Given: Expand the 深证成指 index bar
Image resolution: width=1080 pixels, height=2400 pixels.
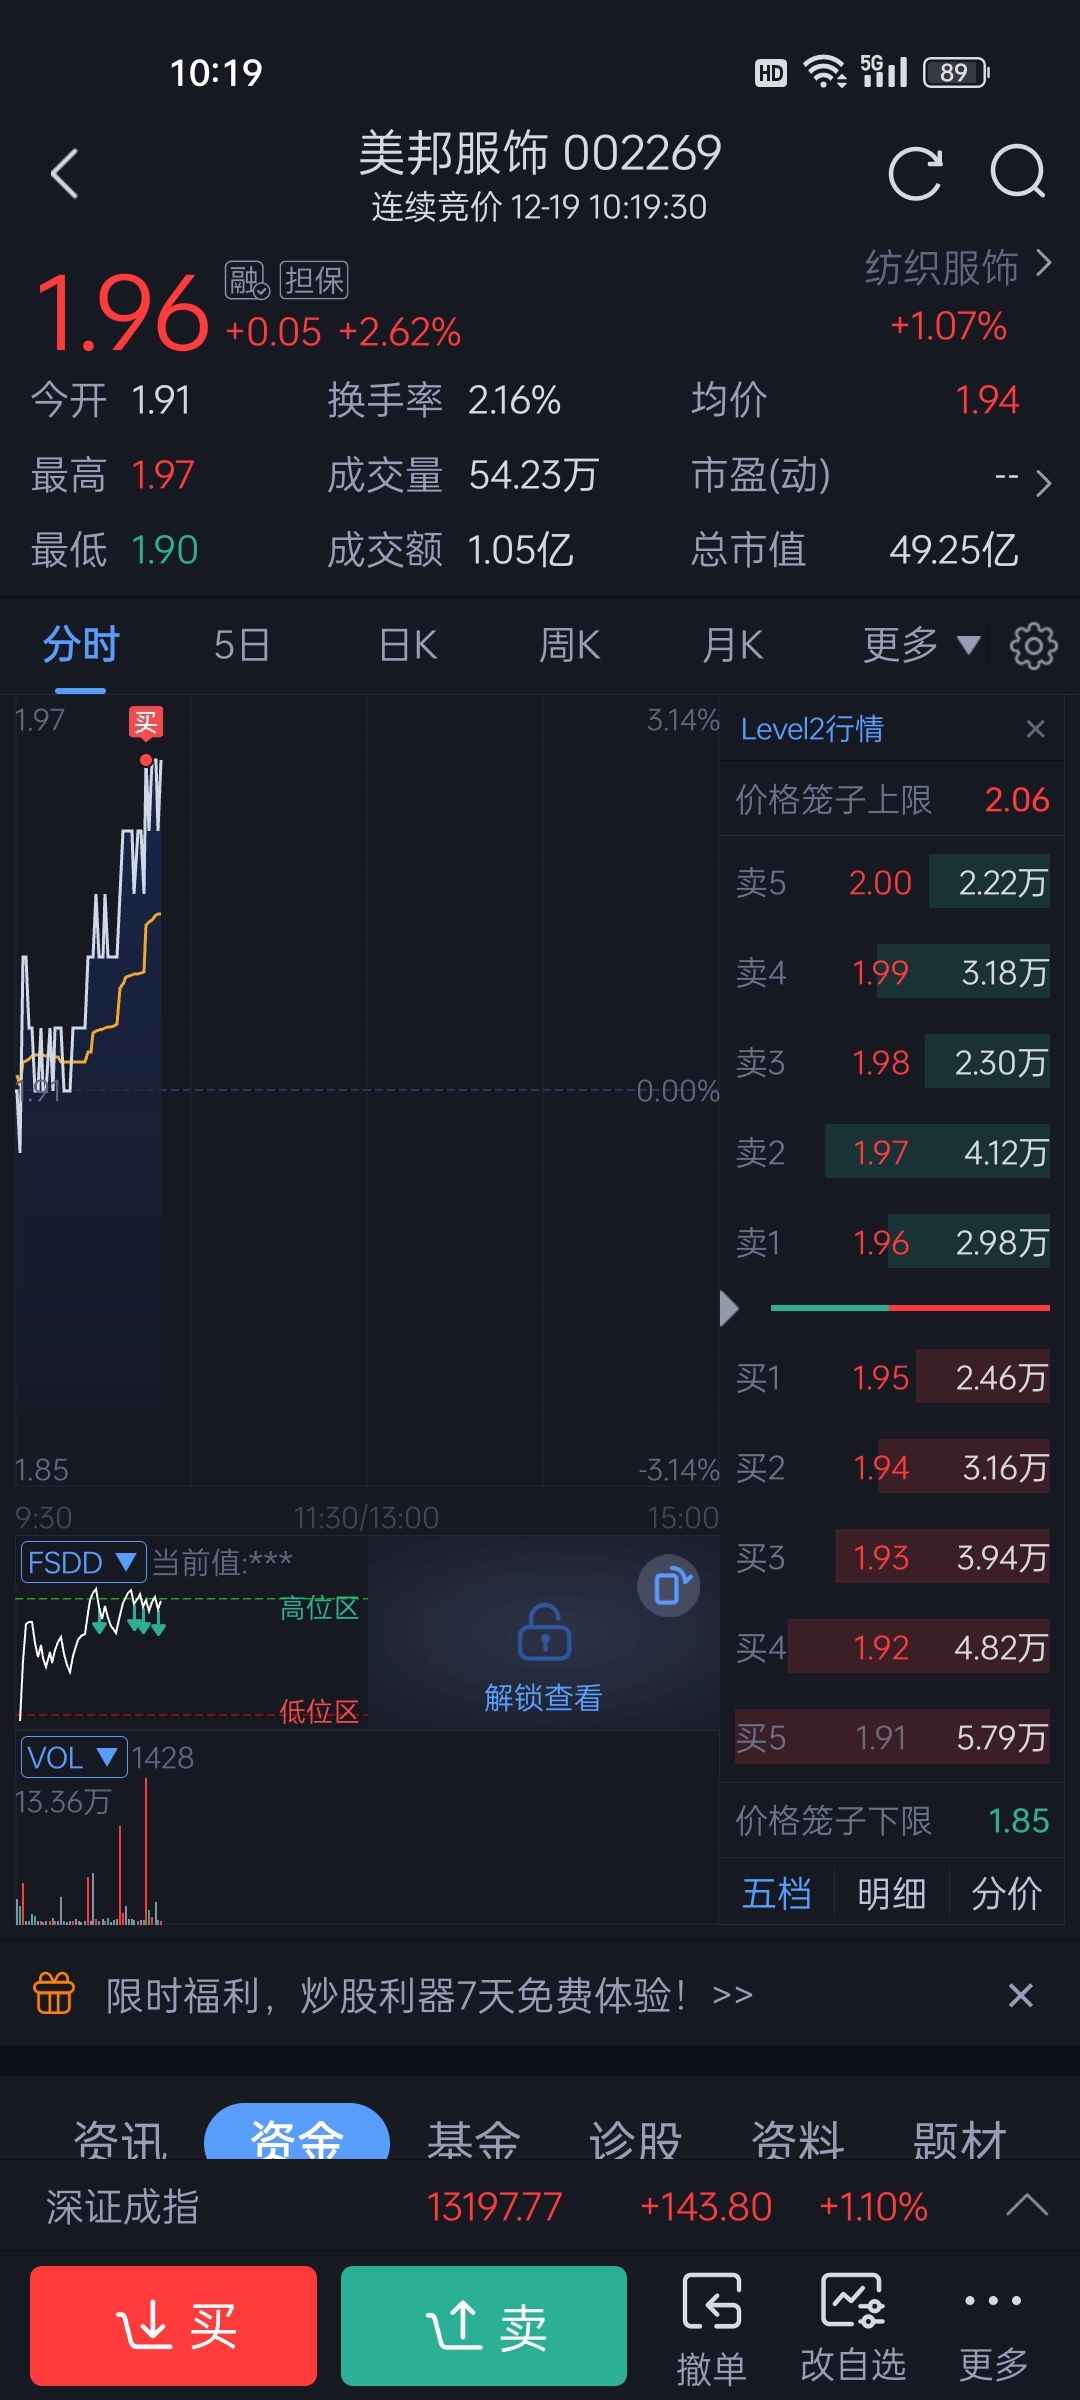Looking at the screenshot, I should pyautogui.click(x=1027, y=2206).
